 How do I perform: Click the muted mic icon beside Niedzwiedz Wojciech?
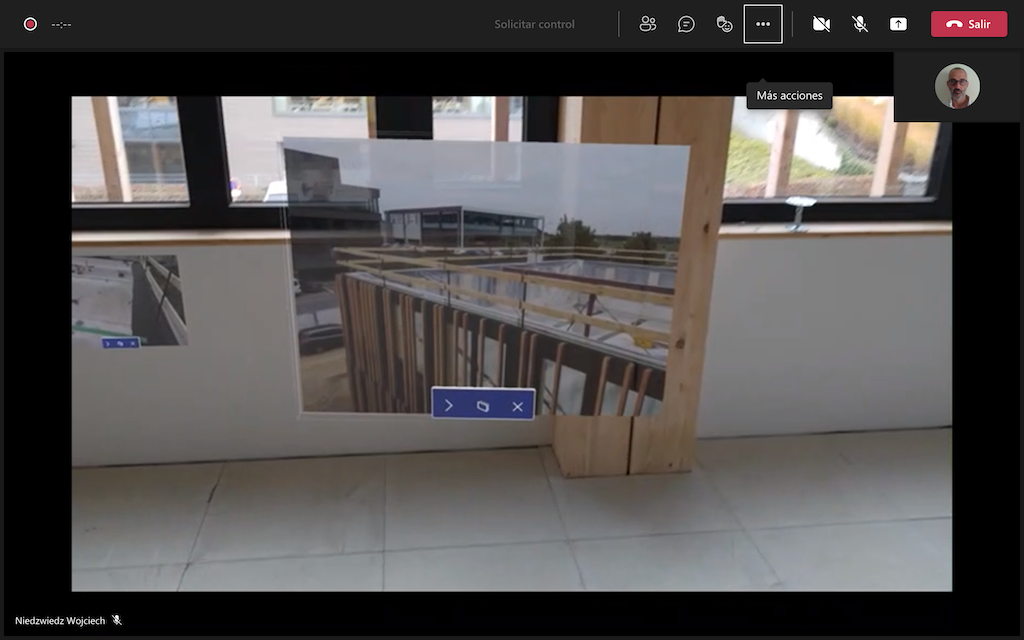116,620
